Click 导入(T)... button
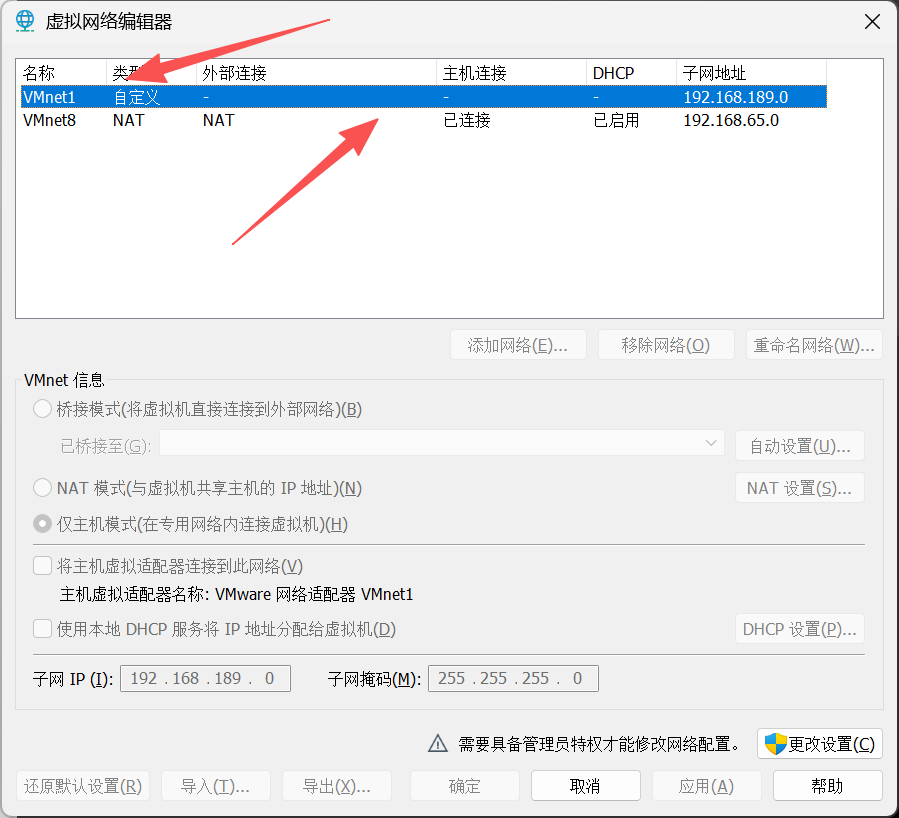Image resolution: width=899 pixels, height=818 pixels. click(x=216, y=786)
